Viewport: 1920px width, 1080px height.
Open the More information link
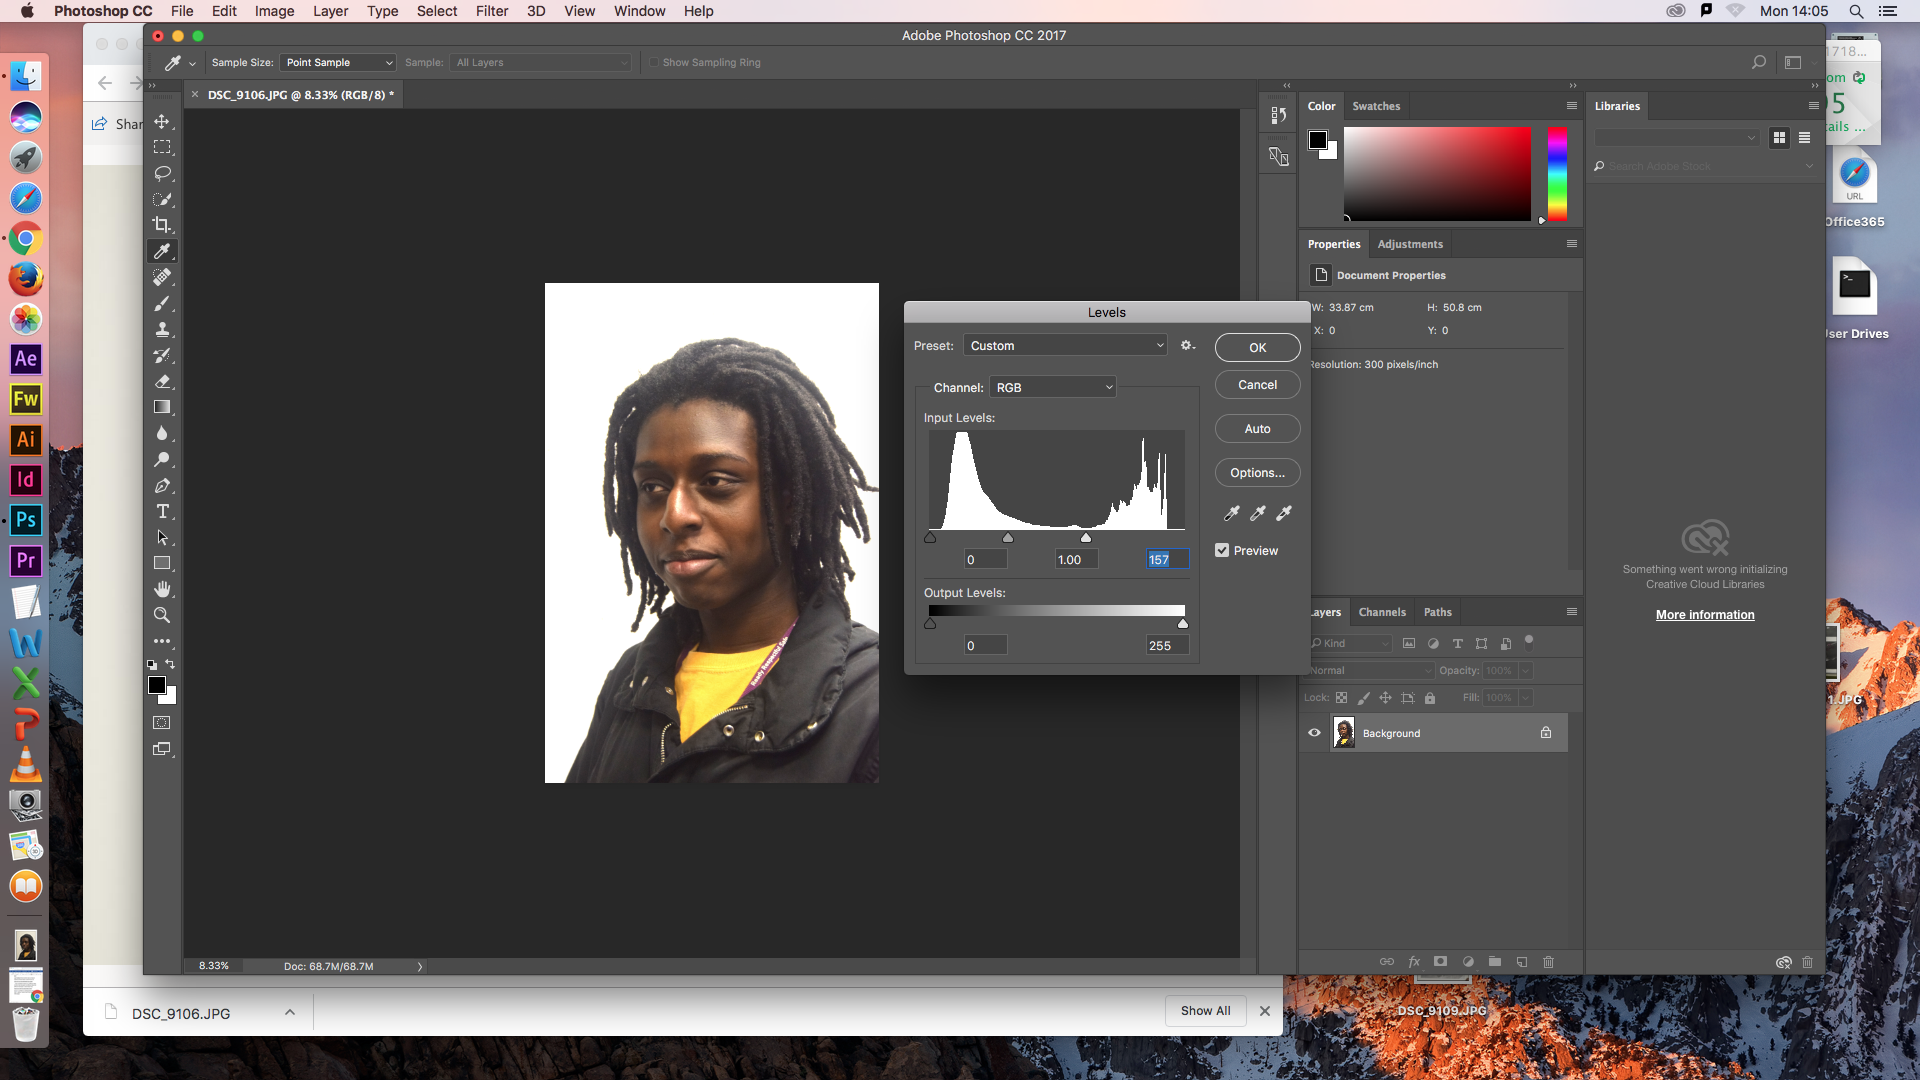pos(1704,615)
